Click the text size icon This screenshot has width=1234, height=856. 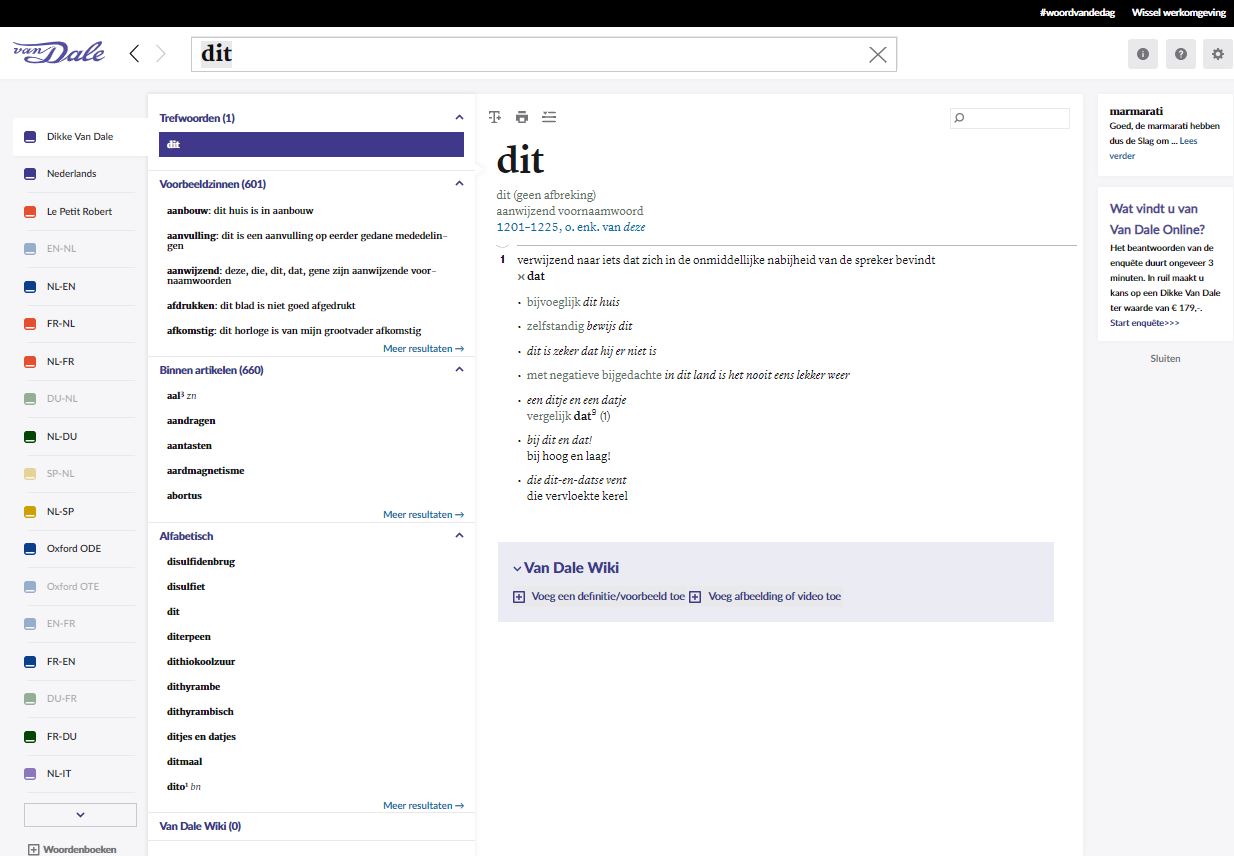(494, 117)
